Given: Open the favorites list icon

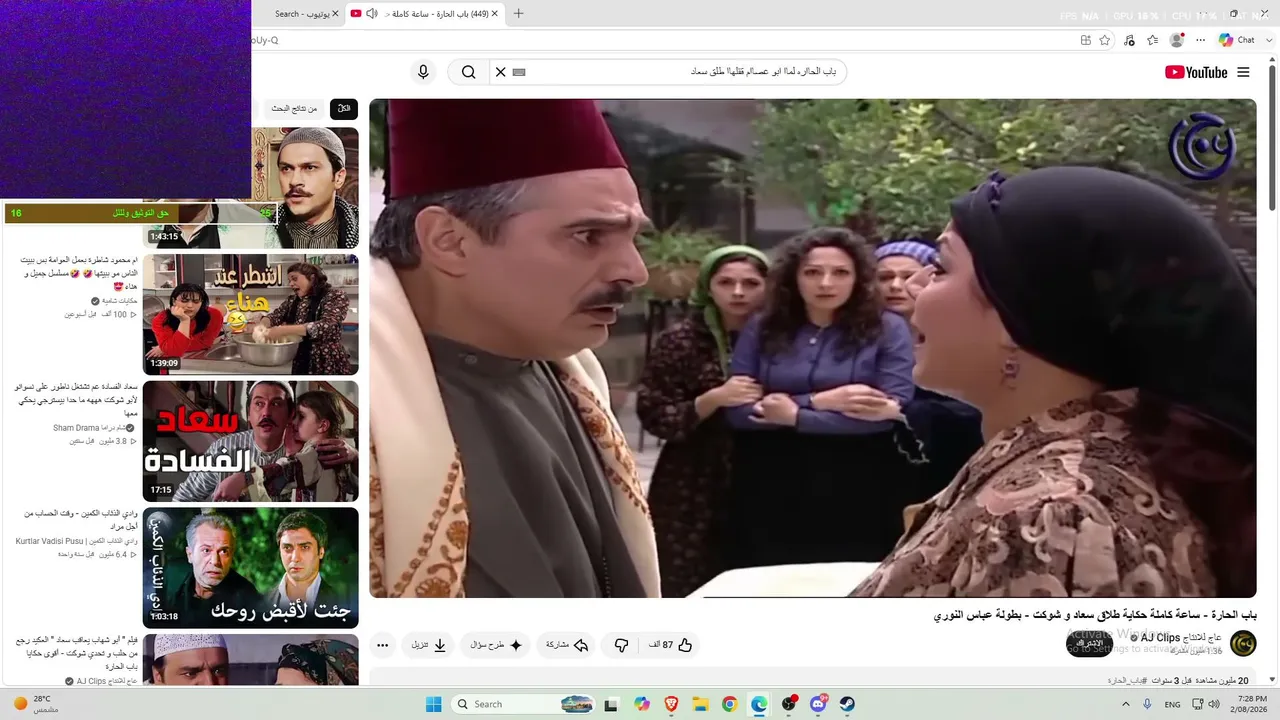Looking at the screenshot, I should tap(1153, 40).
